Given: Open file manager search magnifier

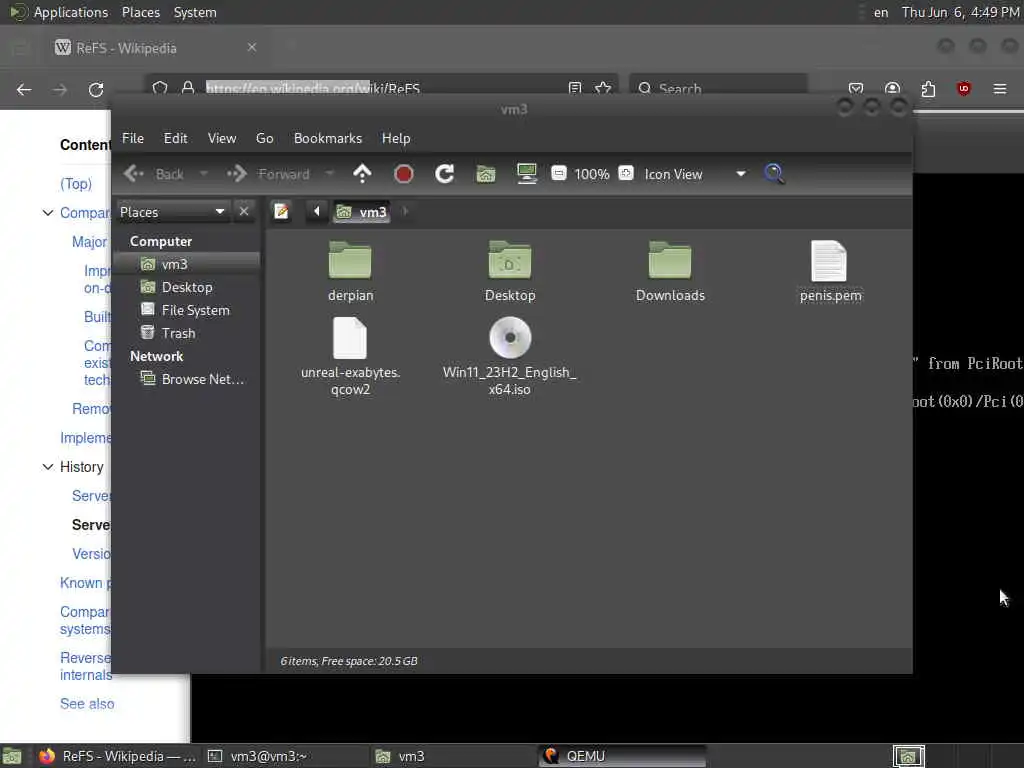Looking at the screenshot, I should coord(774,174).
